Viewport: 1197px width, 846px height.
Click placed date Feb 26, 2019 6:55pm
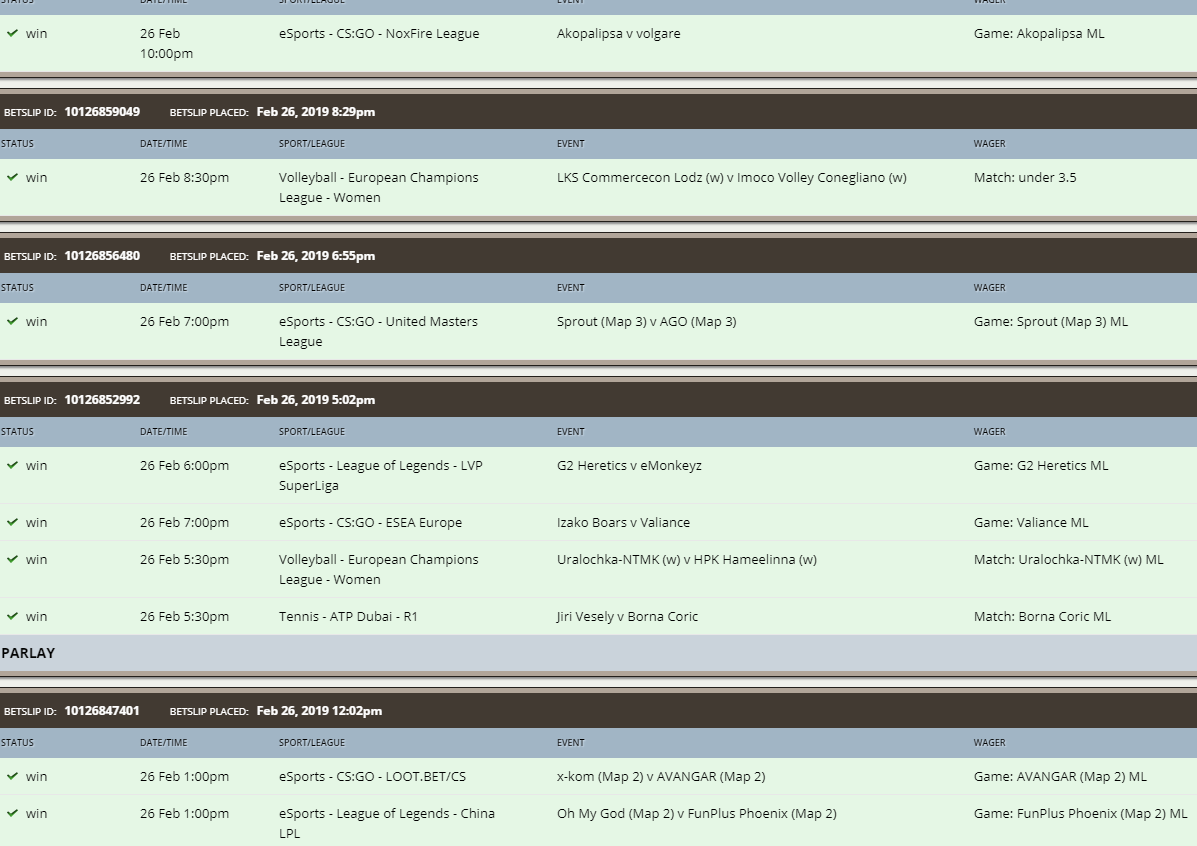click(316, 256)
